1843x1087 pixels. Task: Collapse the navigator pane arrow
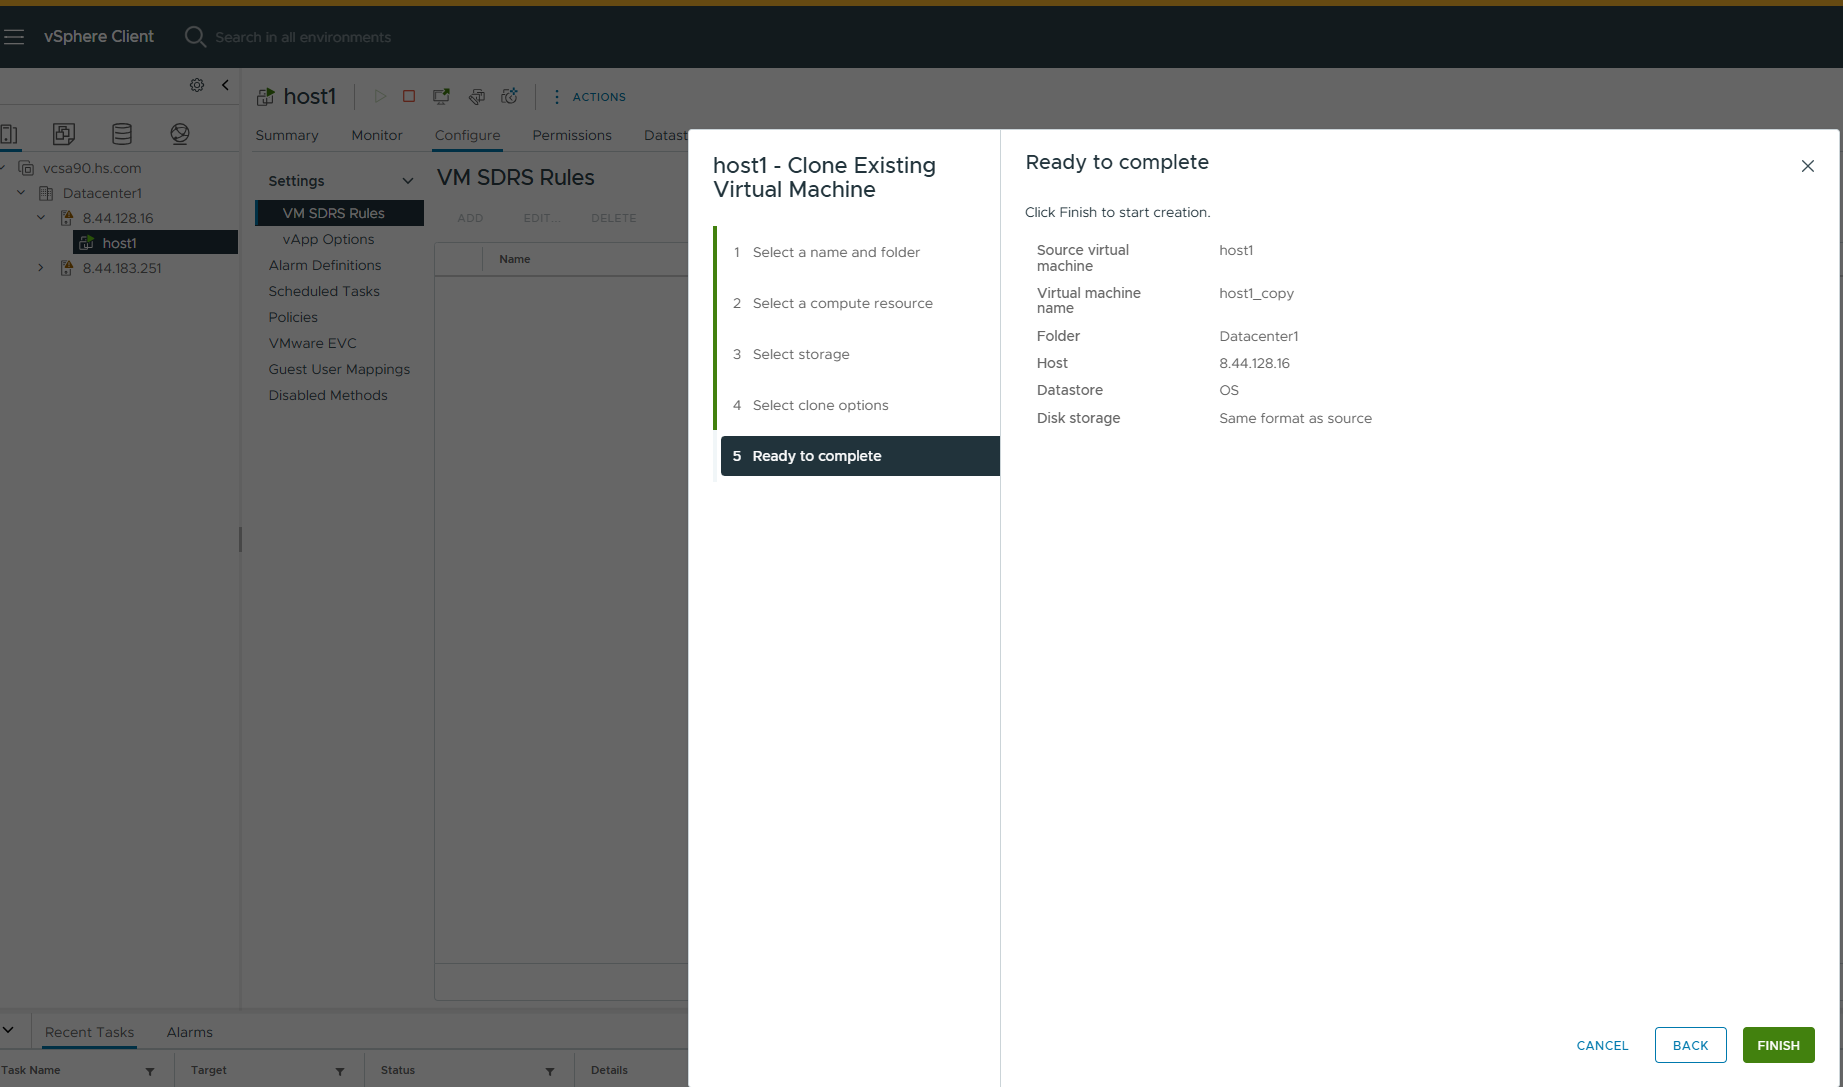coord(225,85)
